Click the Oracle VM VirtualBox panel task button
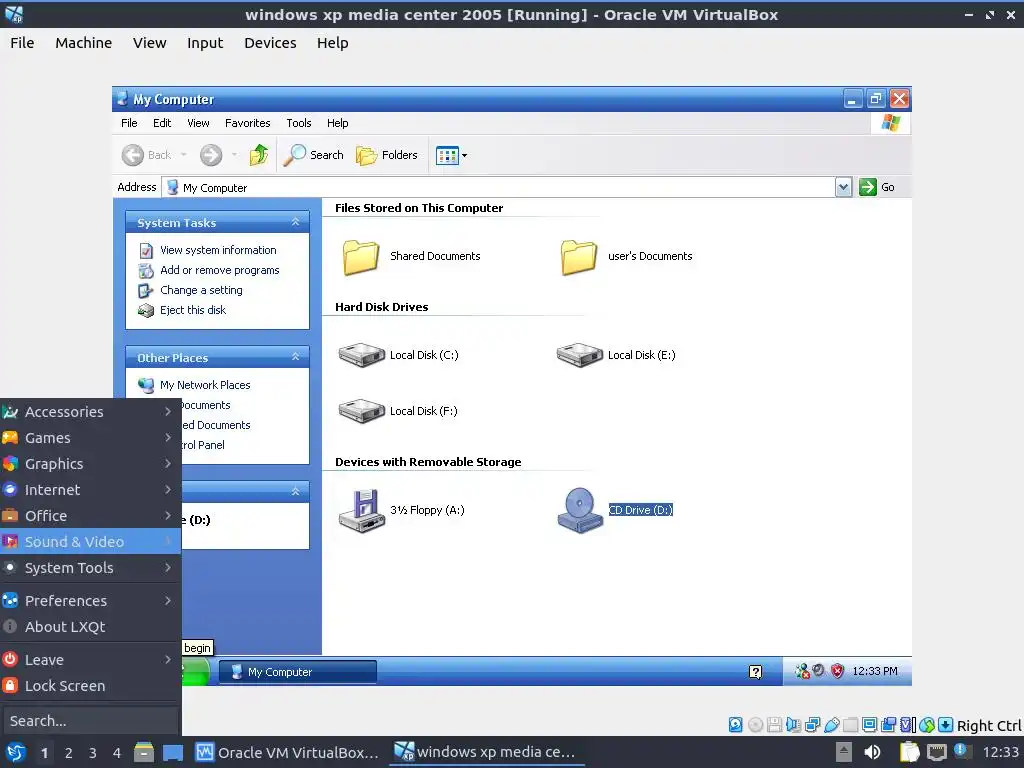 click(x=287, y=753)
